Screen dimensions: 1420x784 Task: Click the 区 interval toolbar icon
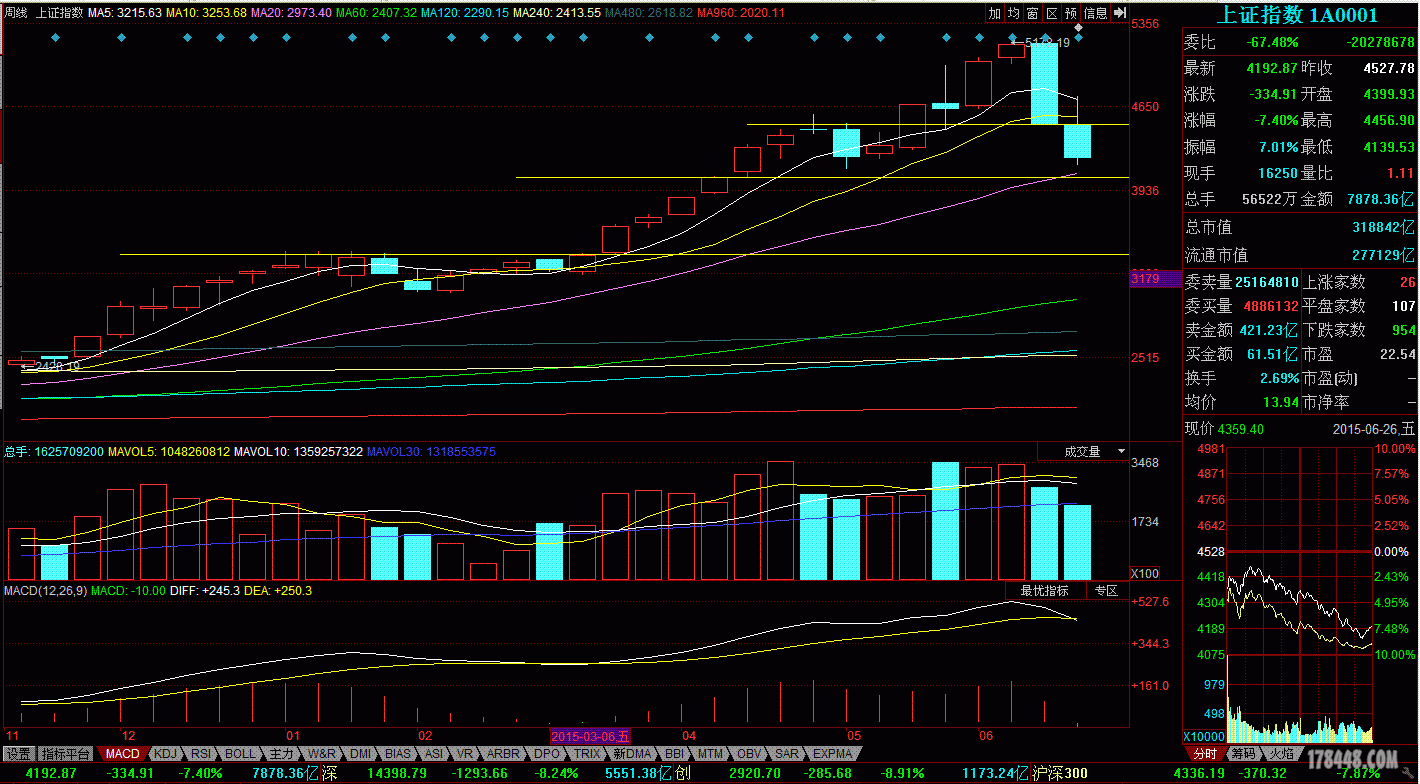click(x=1051, y=13)
